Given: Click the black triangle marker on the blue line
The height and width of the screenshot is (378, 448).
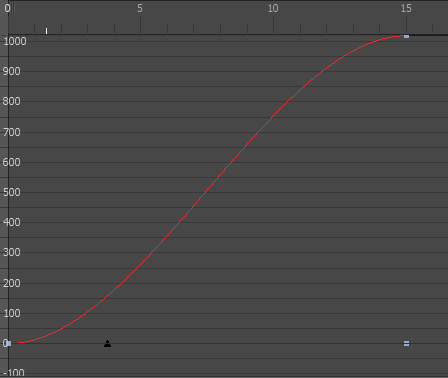Looking at the screenshot, I should (x=107, y=344).
